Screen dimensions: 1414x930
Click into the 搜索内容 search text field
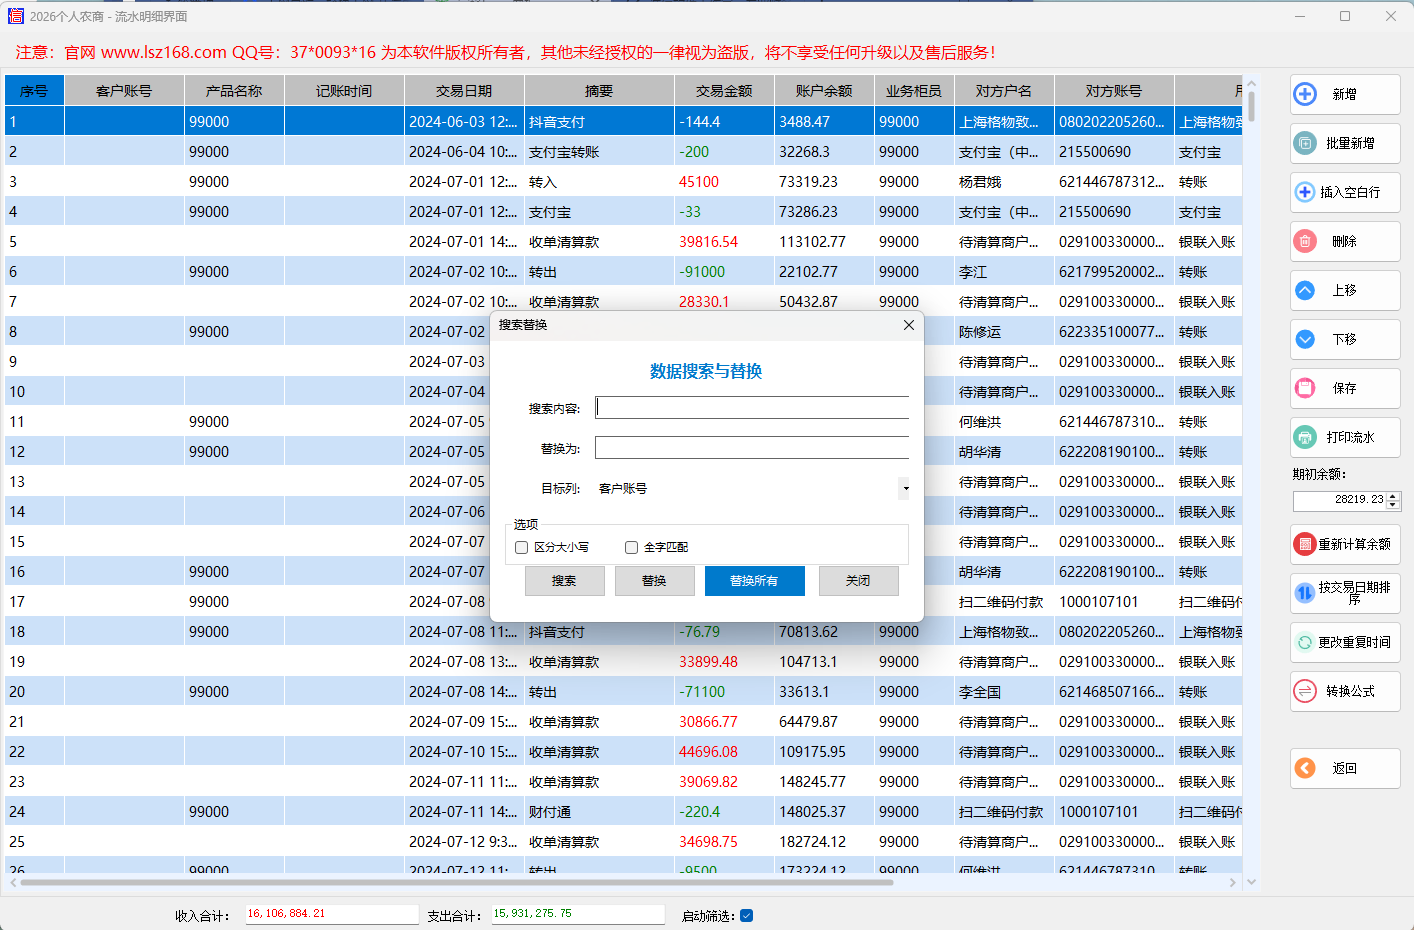[752, 407]
